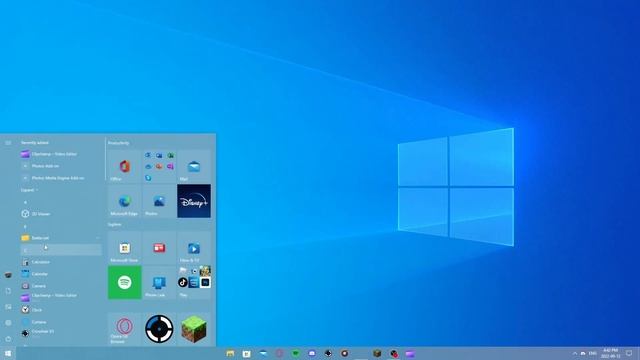Open Camera from the app list
This screenshot has width=640, height=360.
pos(61,286)
